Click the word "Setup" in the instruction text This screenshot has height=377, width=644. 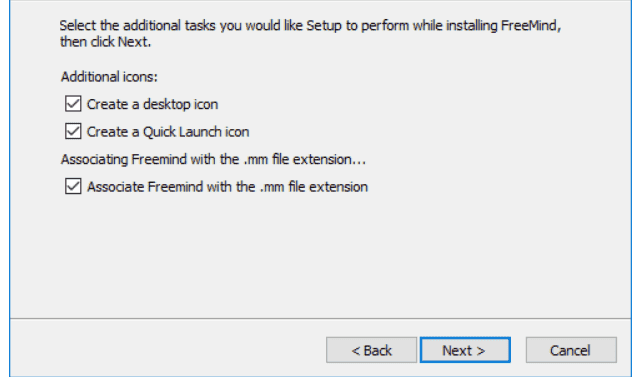[x=324, y=26]
